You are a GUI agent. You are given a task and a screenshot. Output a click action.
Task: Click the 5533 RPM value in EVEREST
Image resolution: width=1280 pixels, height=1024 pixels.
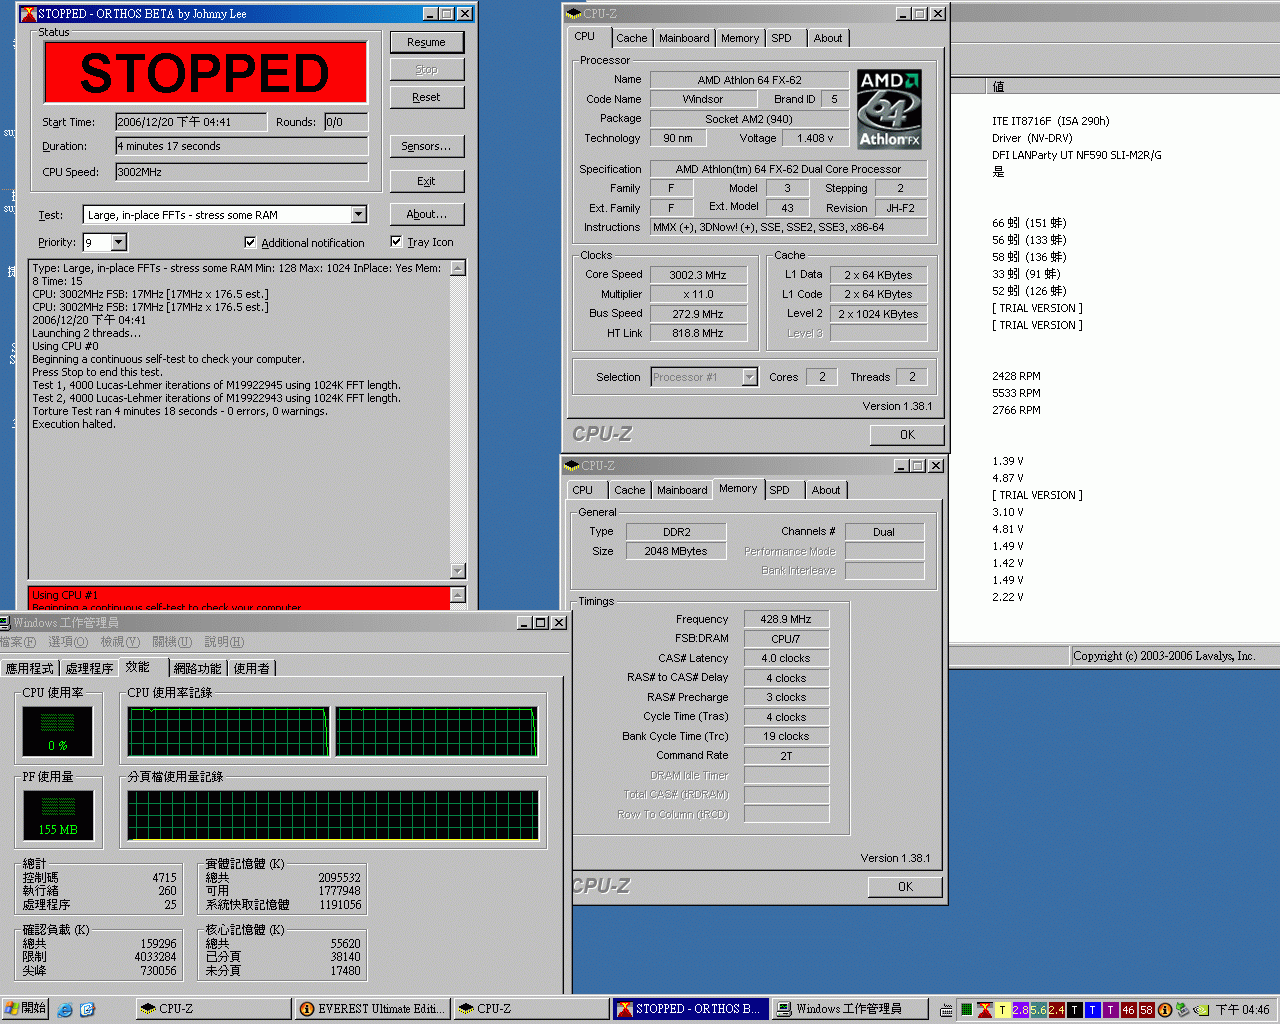coord(1016,393)
